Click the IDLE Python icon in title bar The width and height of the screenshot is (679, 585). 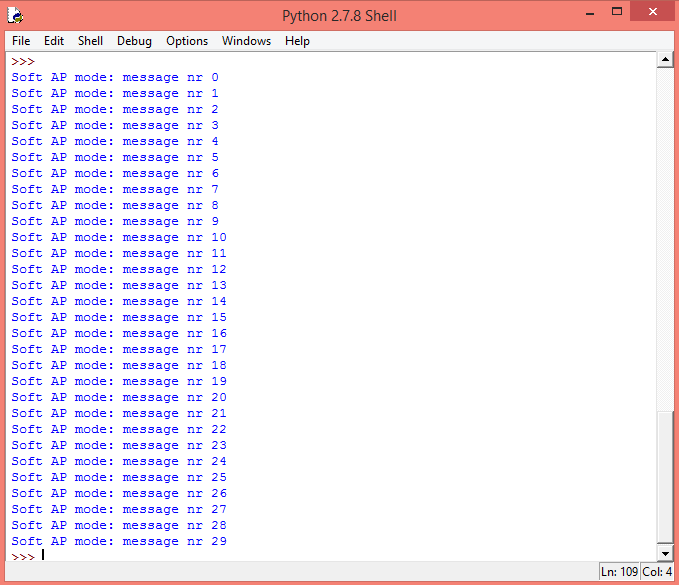[x=15, y=16]
